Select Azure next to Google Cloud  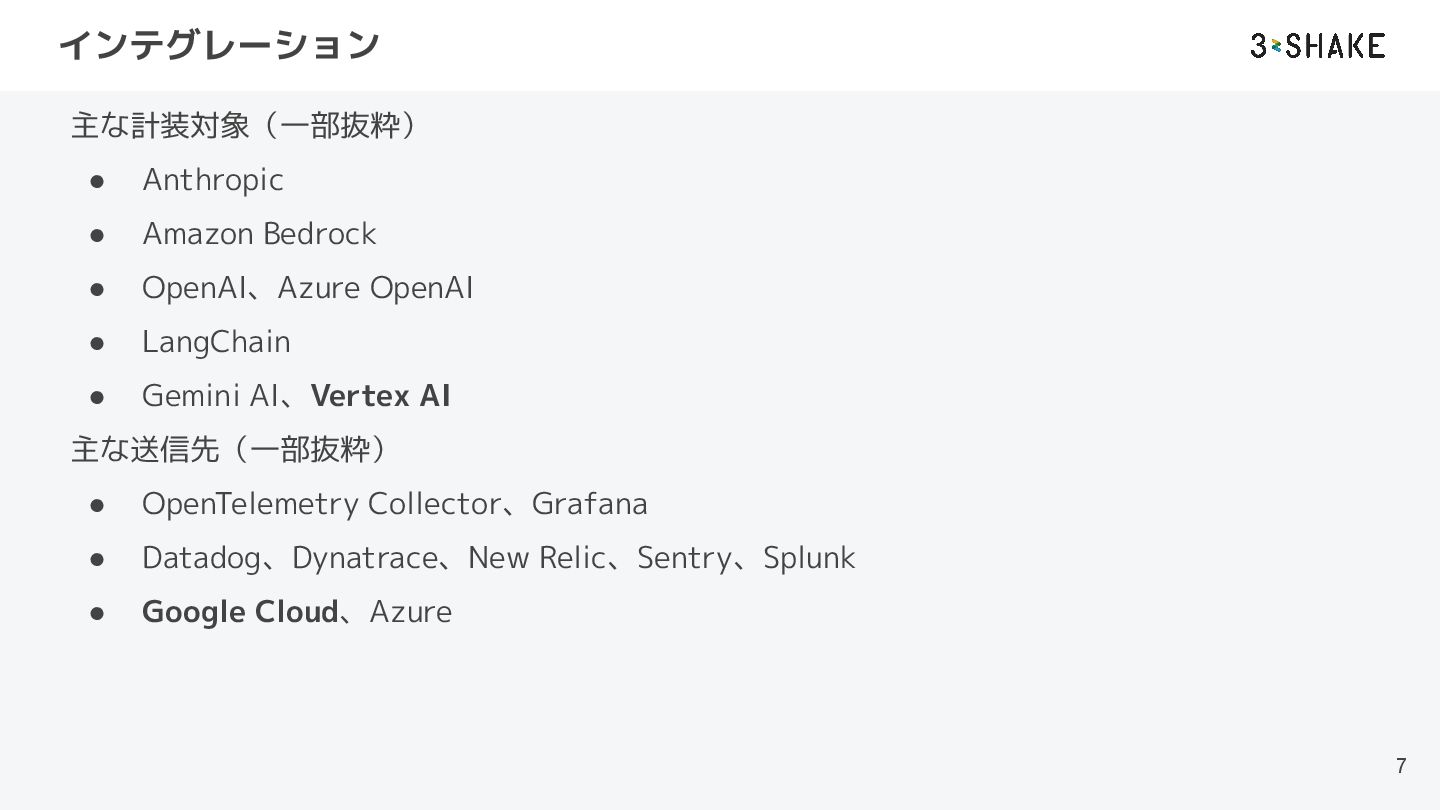(x=410, y=612)
